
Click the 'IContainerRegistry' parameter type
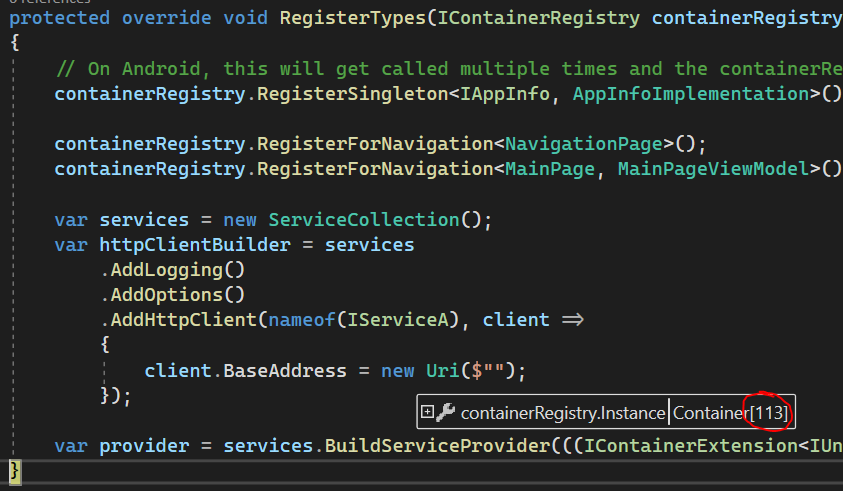539,18
